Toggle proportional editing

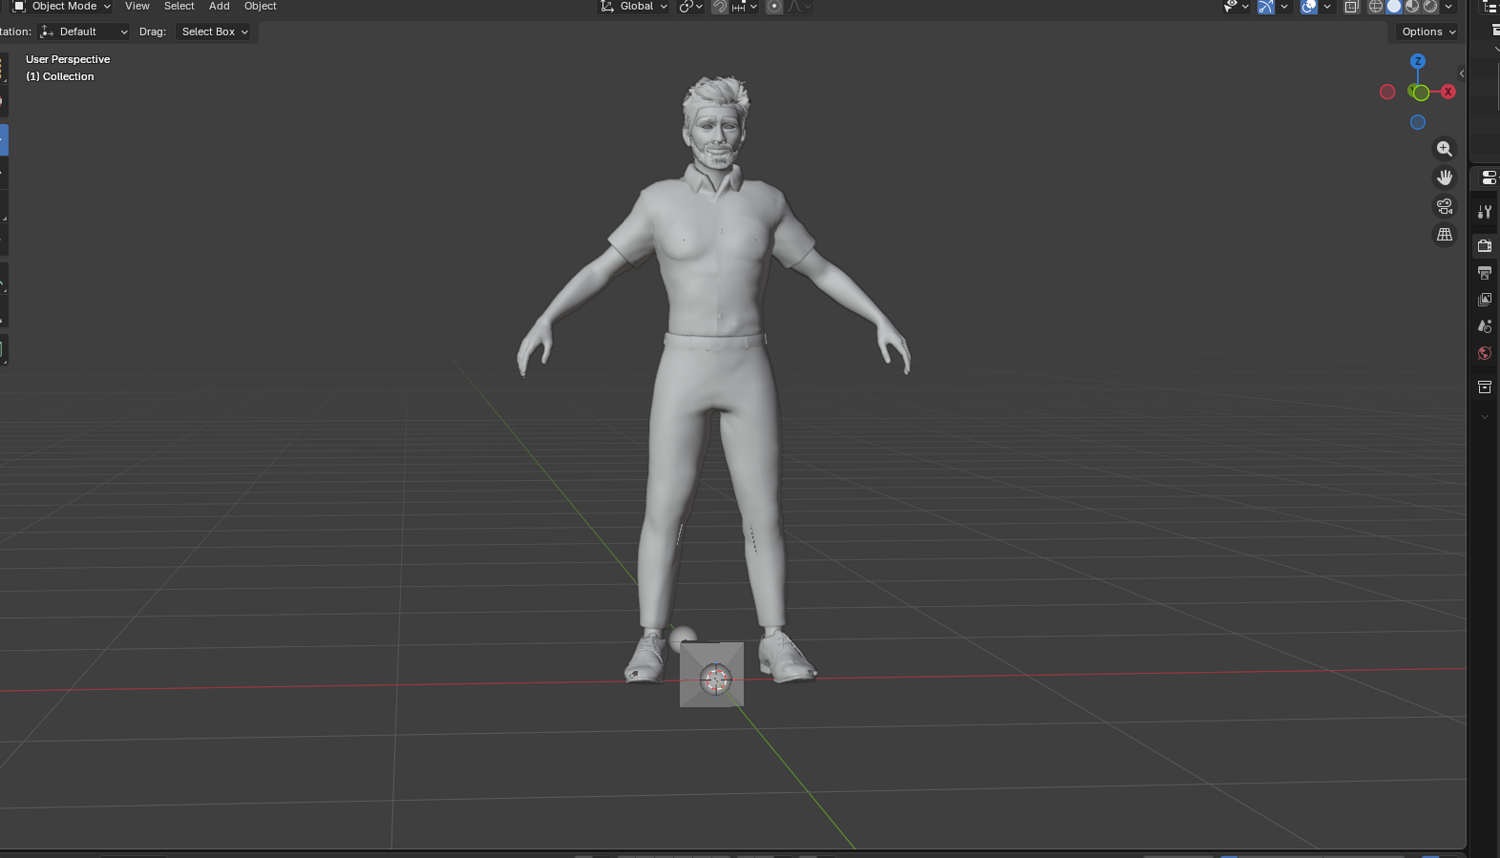pos(774,6)
